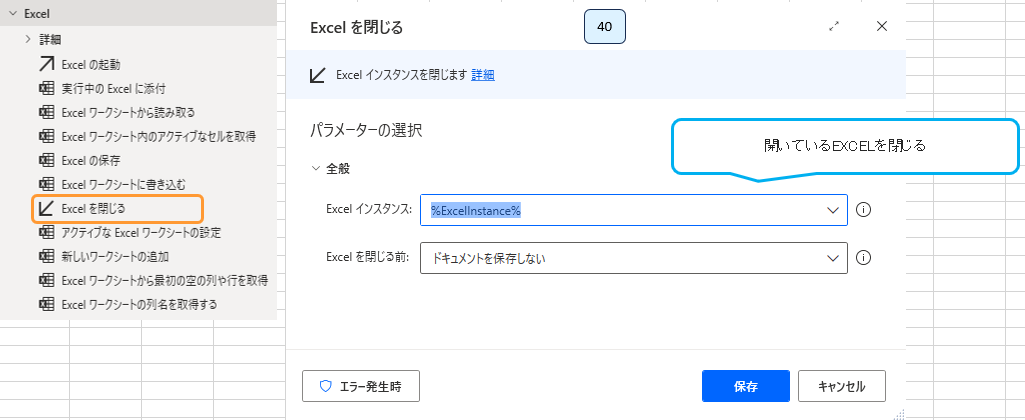This screenshot has width=1025, height=420.
Task: Click the エラー発生時 button
Action: [361, 385]
